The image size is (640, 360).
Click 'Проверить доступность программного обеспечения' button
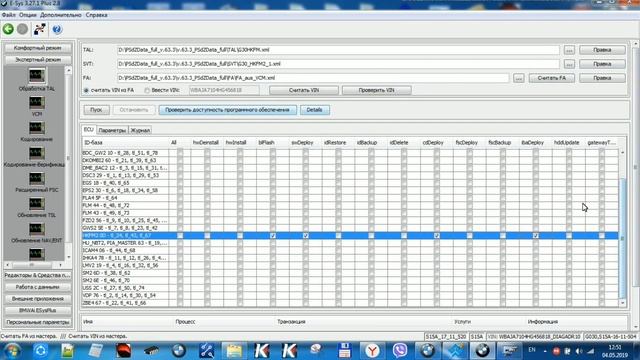click(227, 110)
